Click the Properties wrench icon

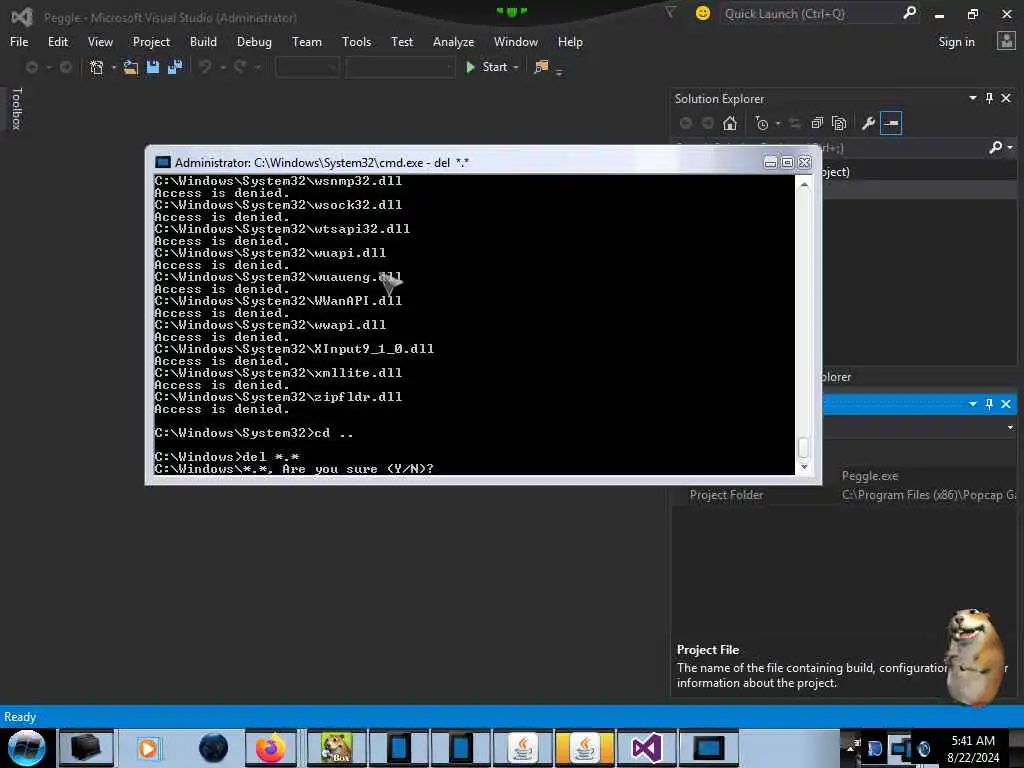coord(868,123)
